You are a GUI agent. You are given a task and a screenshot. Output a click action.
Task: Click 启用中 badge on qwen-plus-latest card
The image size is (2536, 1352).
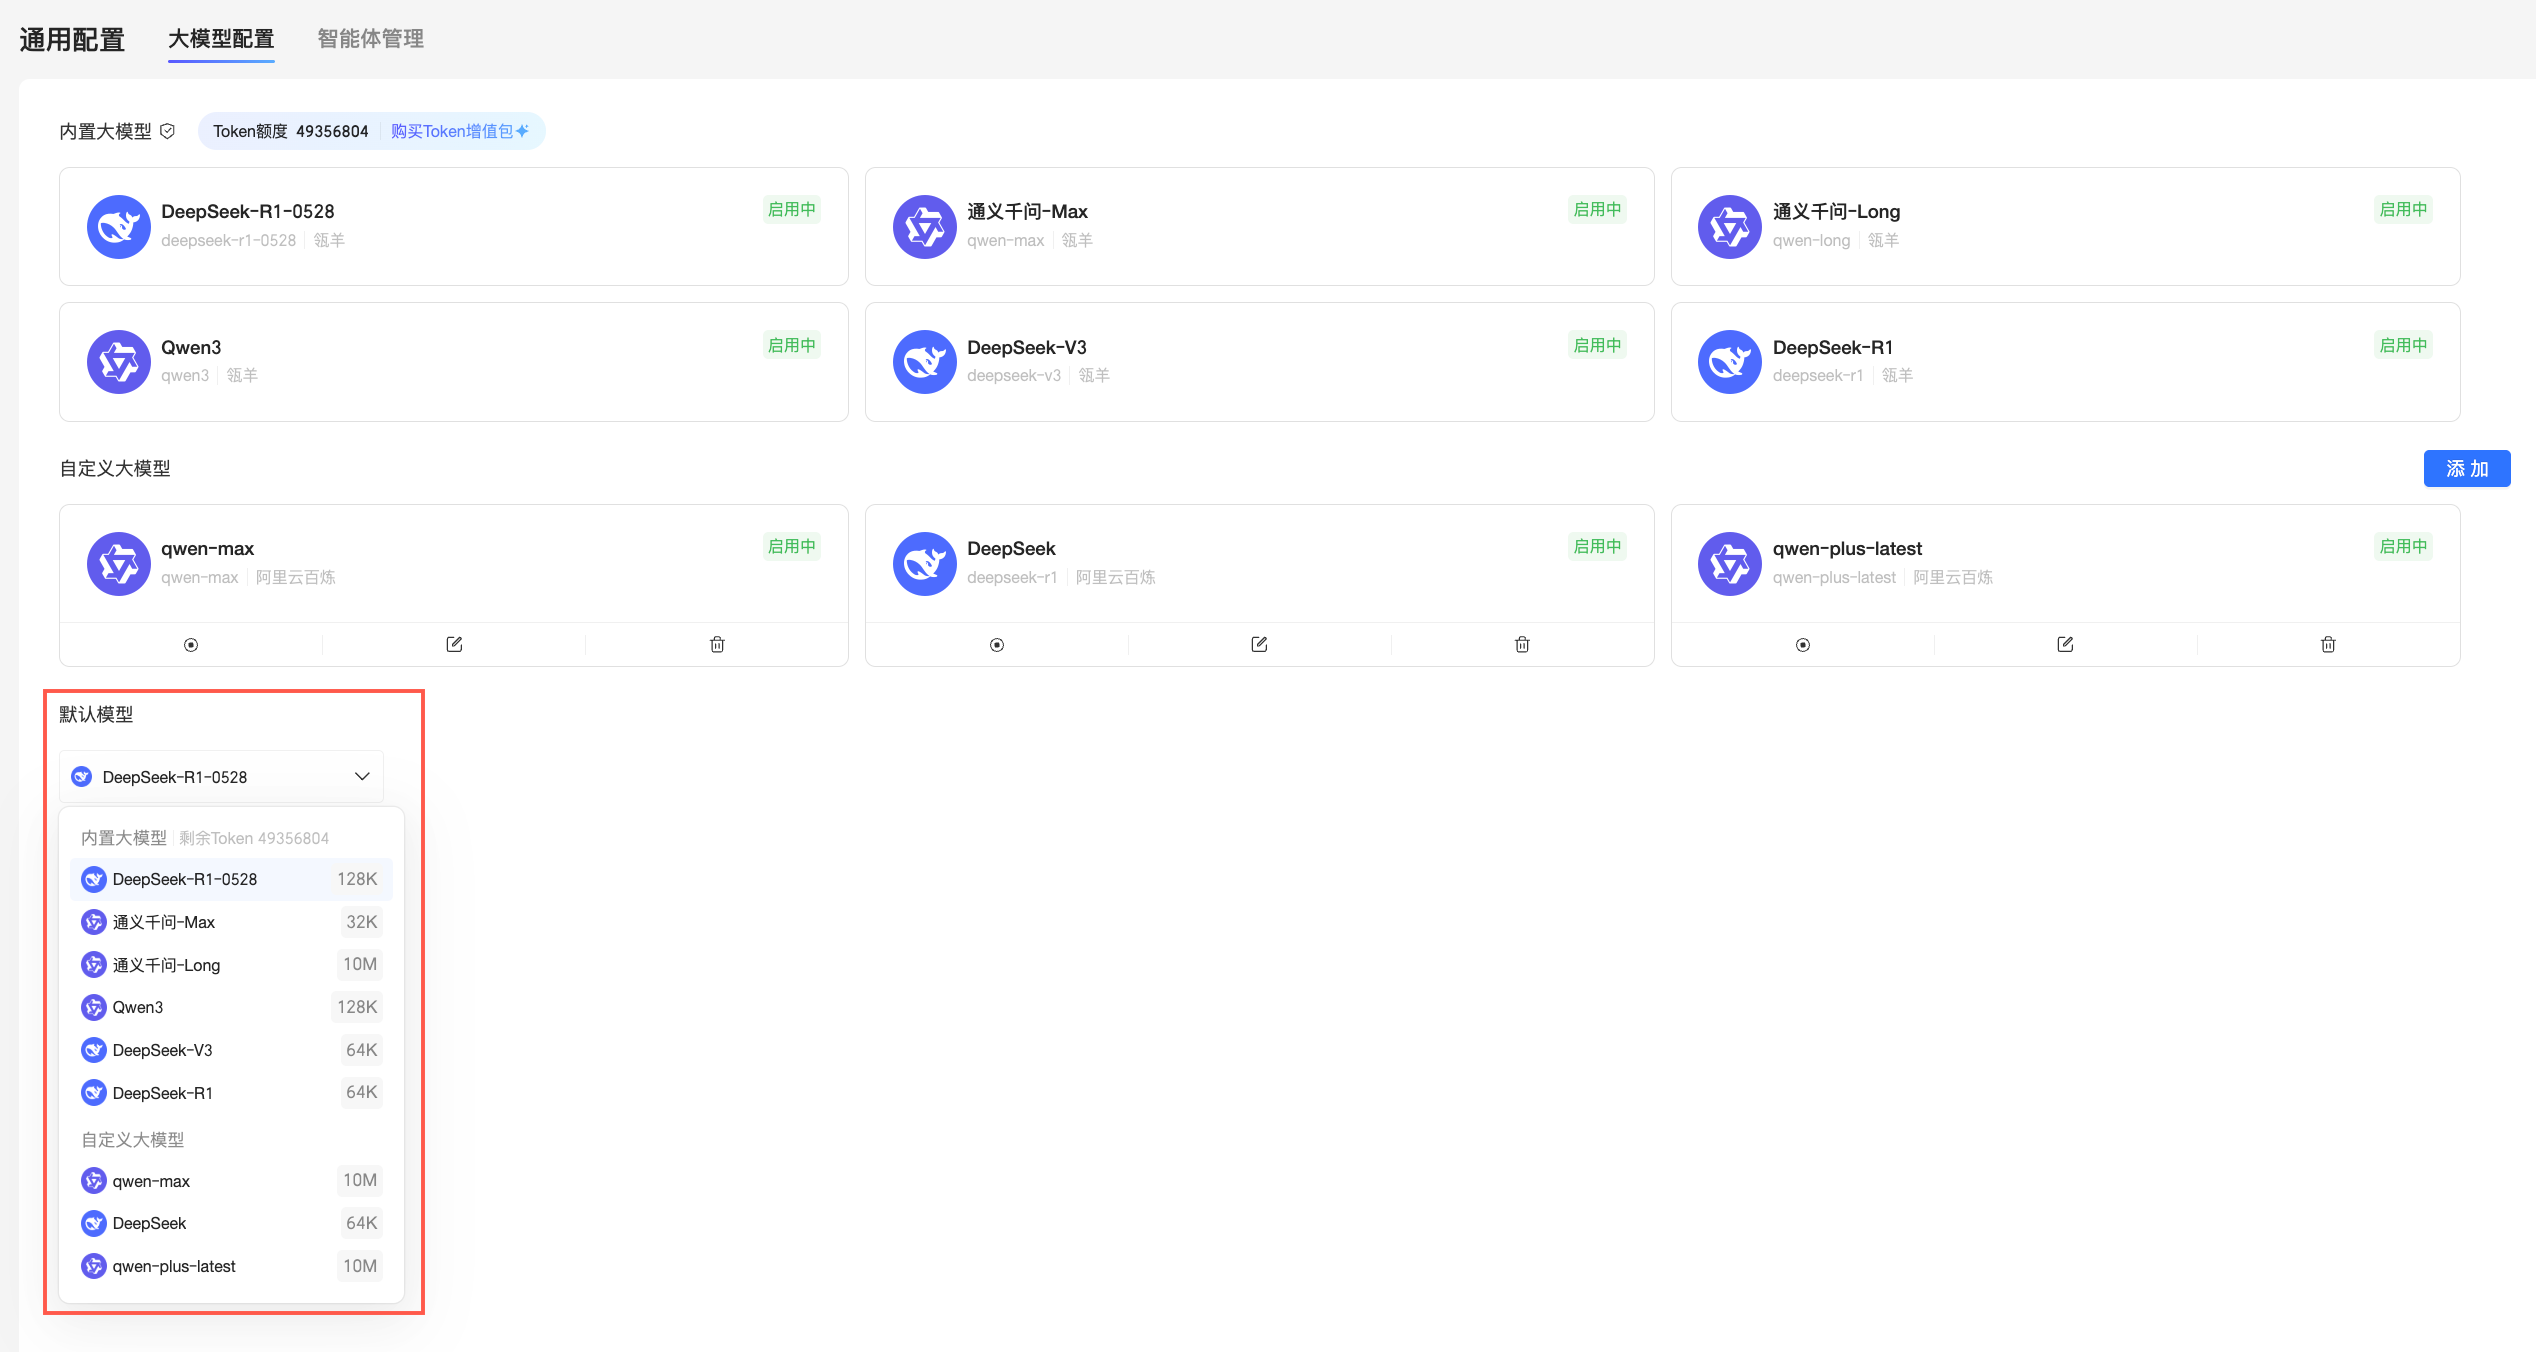[x=2404, y=546]
